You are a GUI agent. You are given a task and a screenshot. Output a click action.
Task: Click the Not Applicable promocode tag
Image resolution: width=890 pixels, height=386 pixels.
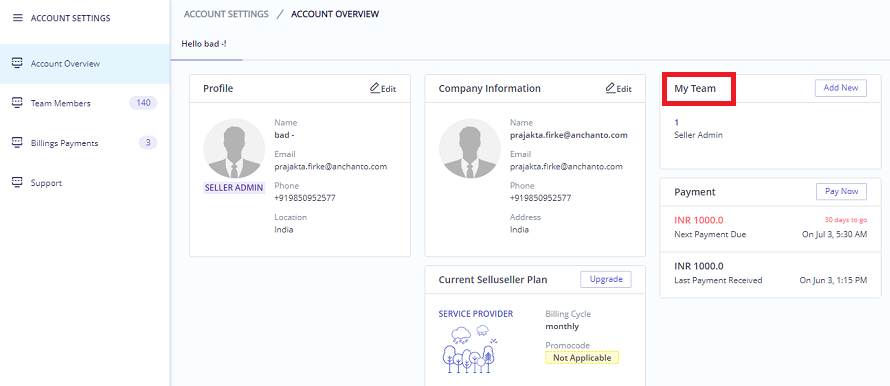pos(582,358)
